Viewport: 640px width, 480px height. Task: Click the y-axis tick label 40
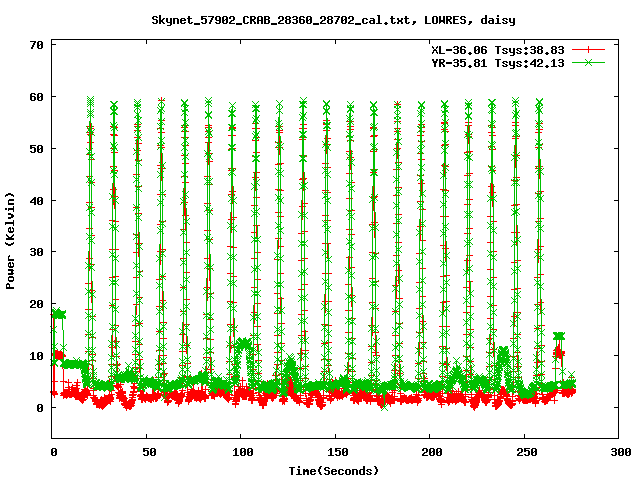36,201
